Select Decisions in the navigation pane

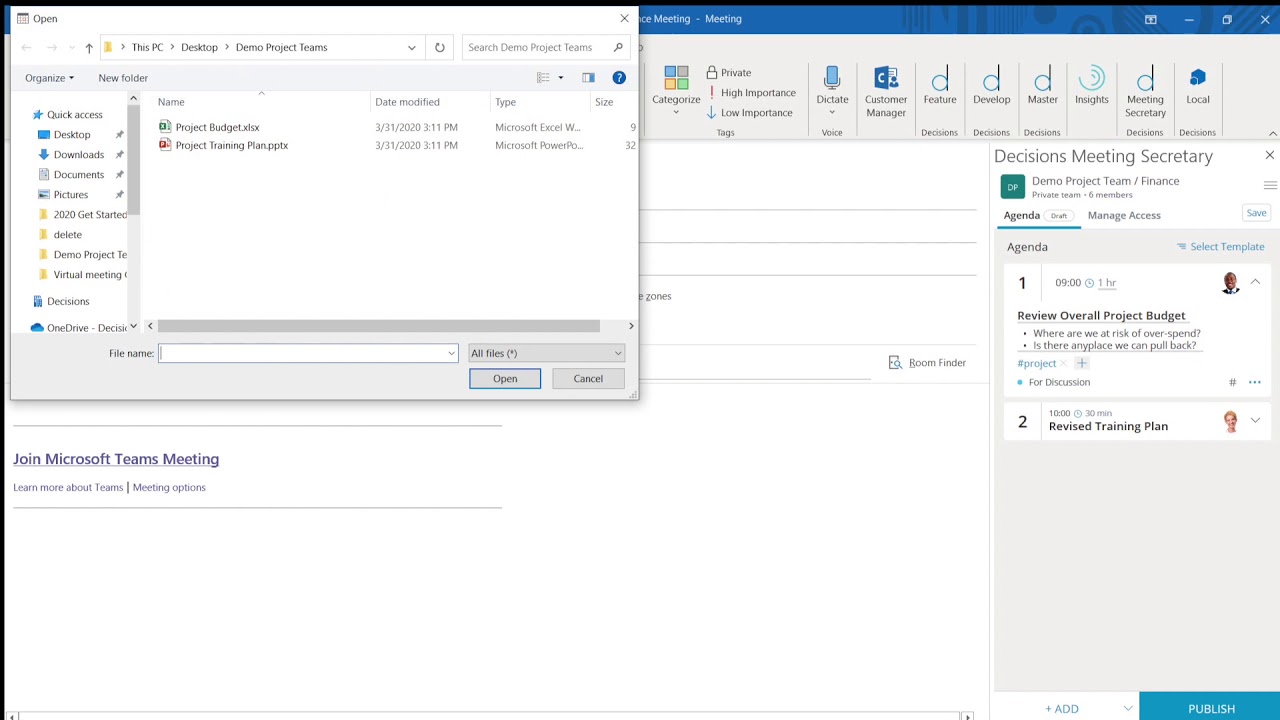[68, 301]
